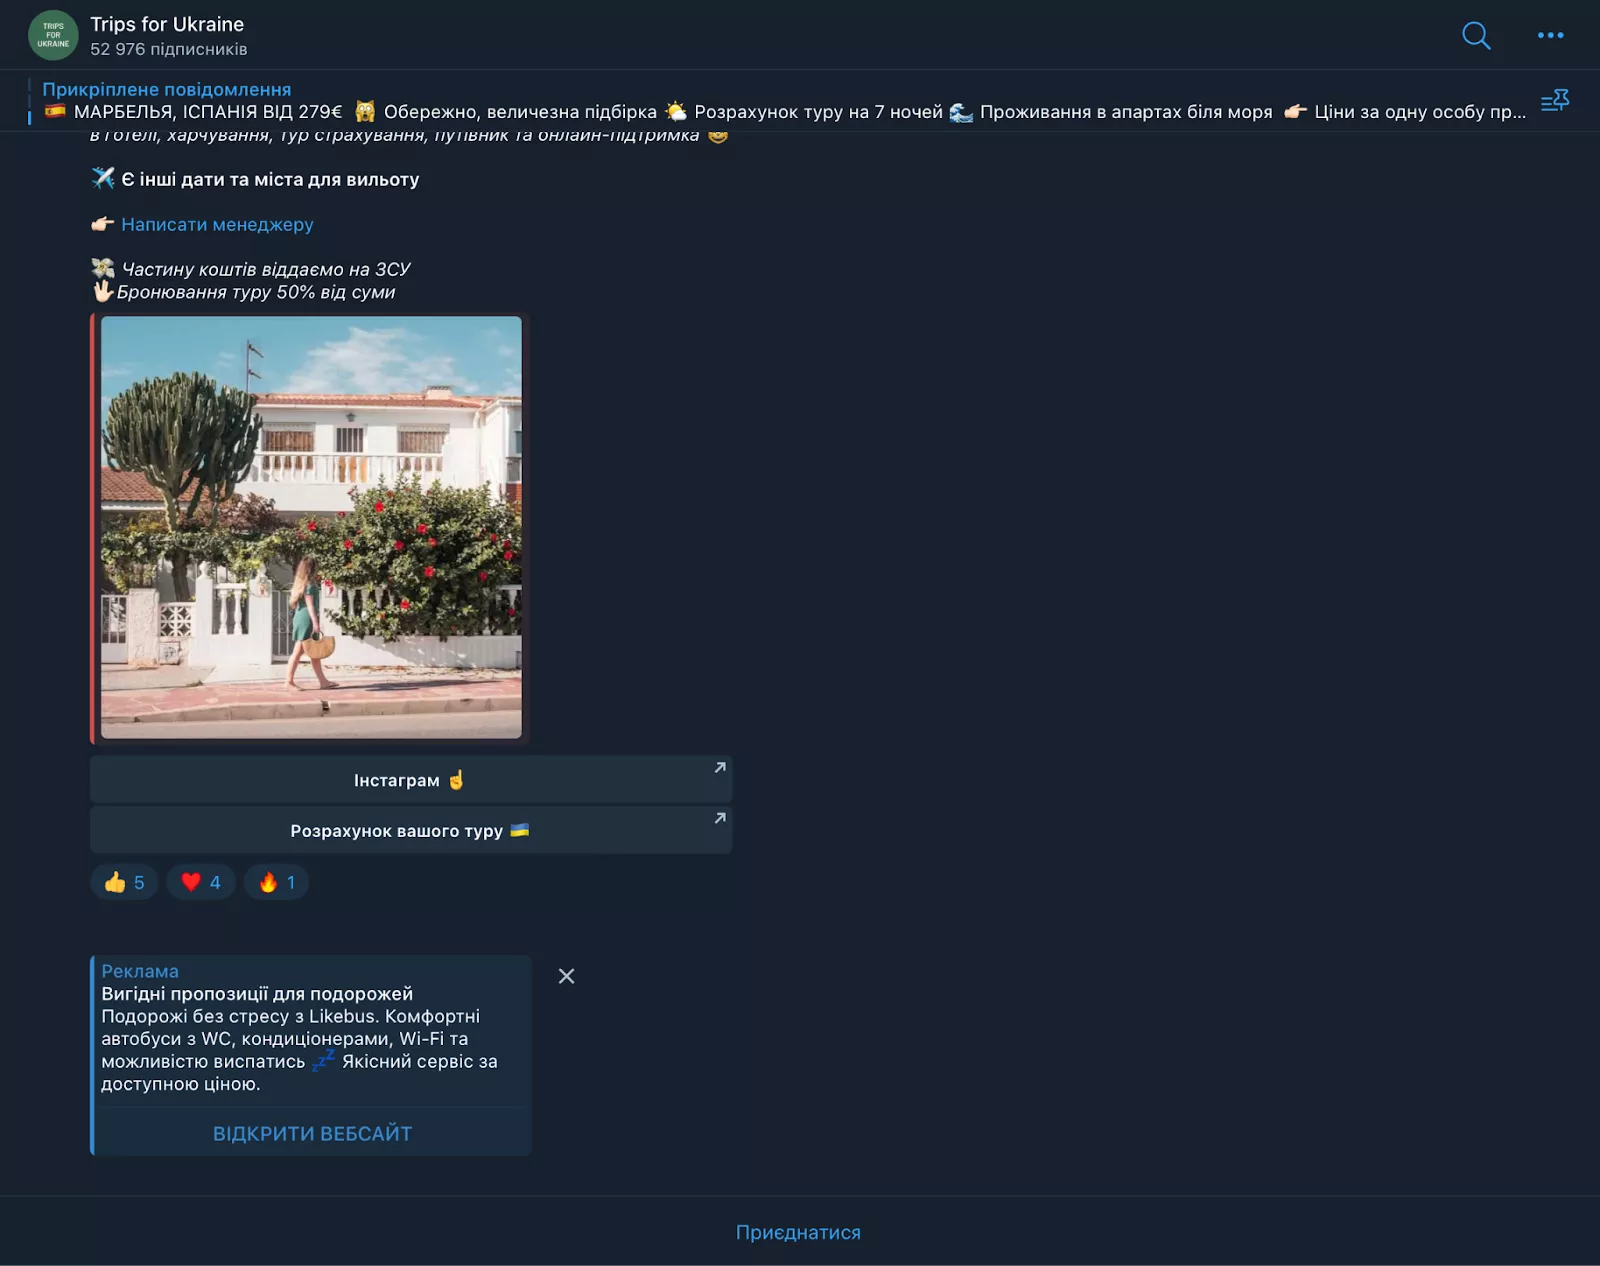Open the Trips for Ukraine channel title
The image size is (1600, 1266).
click(x=167, y=24)
